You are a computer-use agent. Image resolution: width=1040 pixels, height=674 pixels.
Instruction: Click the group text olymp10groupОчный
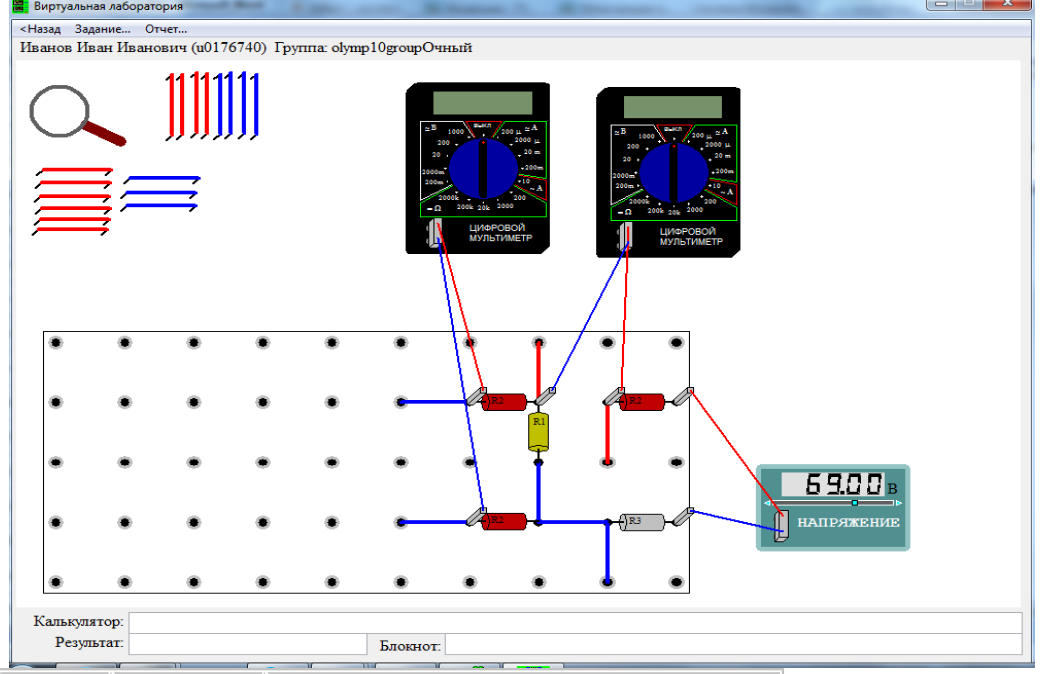(402, 48)
